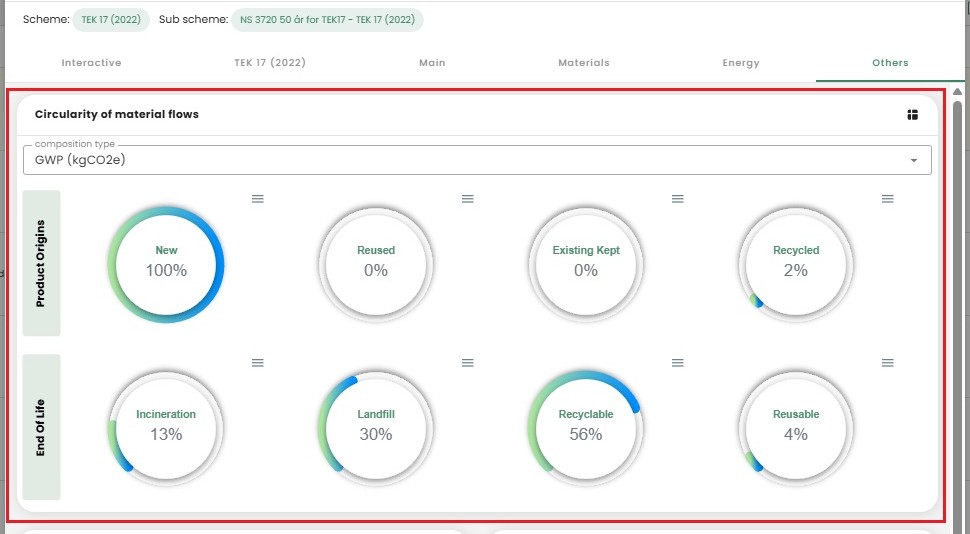Expand the composition type dropdown arrow
The height and width of the screenshot is (534, 970).
[x=913, y=161]
